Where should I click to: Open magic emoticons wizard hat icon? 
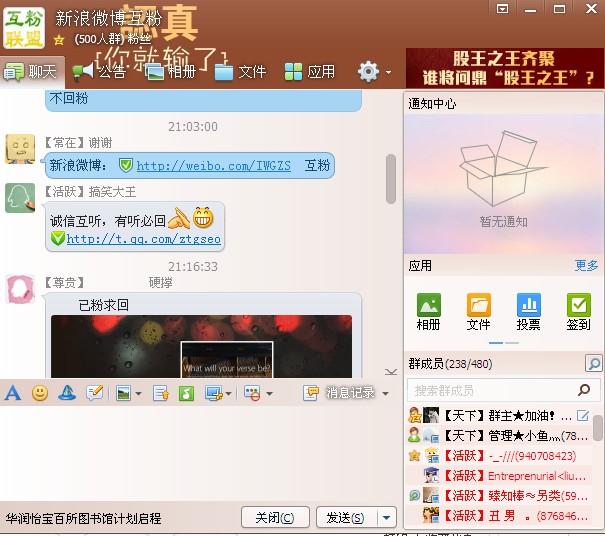tap(67, 393)
